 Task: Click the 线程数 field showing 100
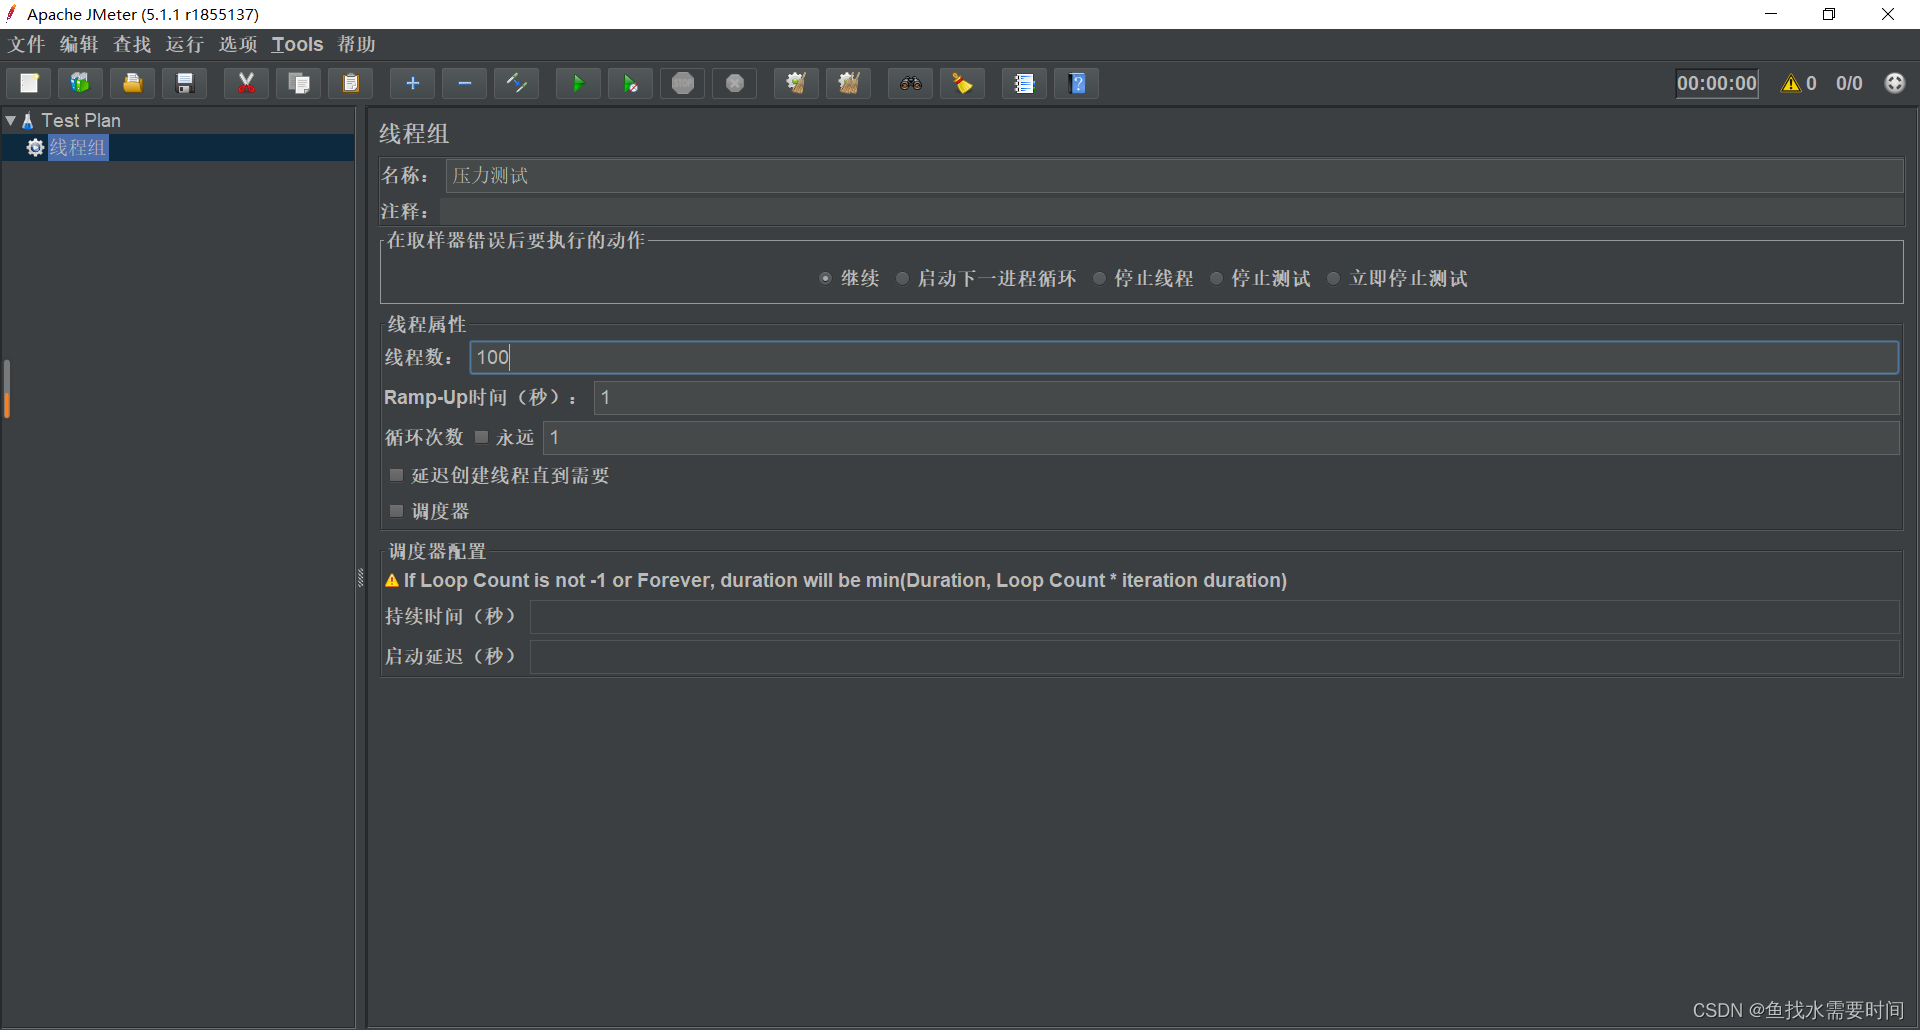click(x=1184, y=357)
